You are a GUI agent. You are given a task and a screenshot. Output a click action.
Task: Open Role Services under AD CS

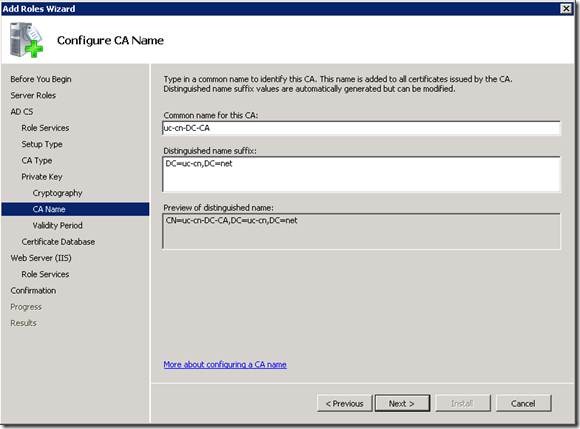click(45, 128)
